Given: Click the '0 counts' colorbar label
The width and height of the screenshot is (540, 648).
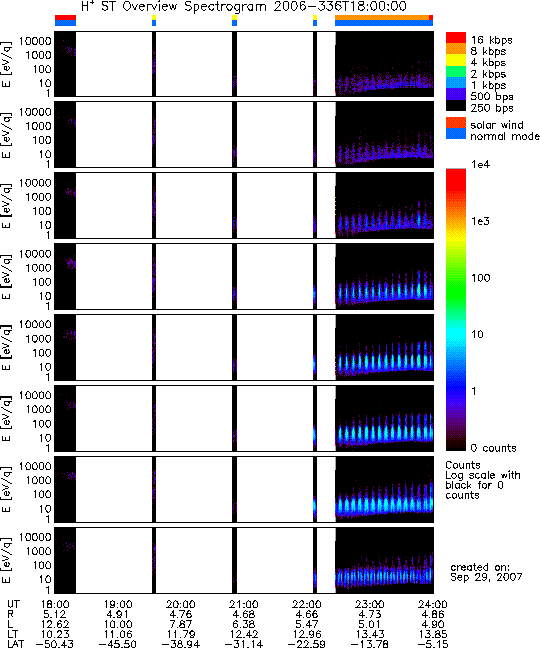Looking at the screenshot, I should (x=494, y=448).
